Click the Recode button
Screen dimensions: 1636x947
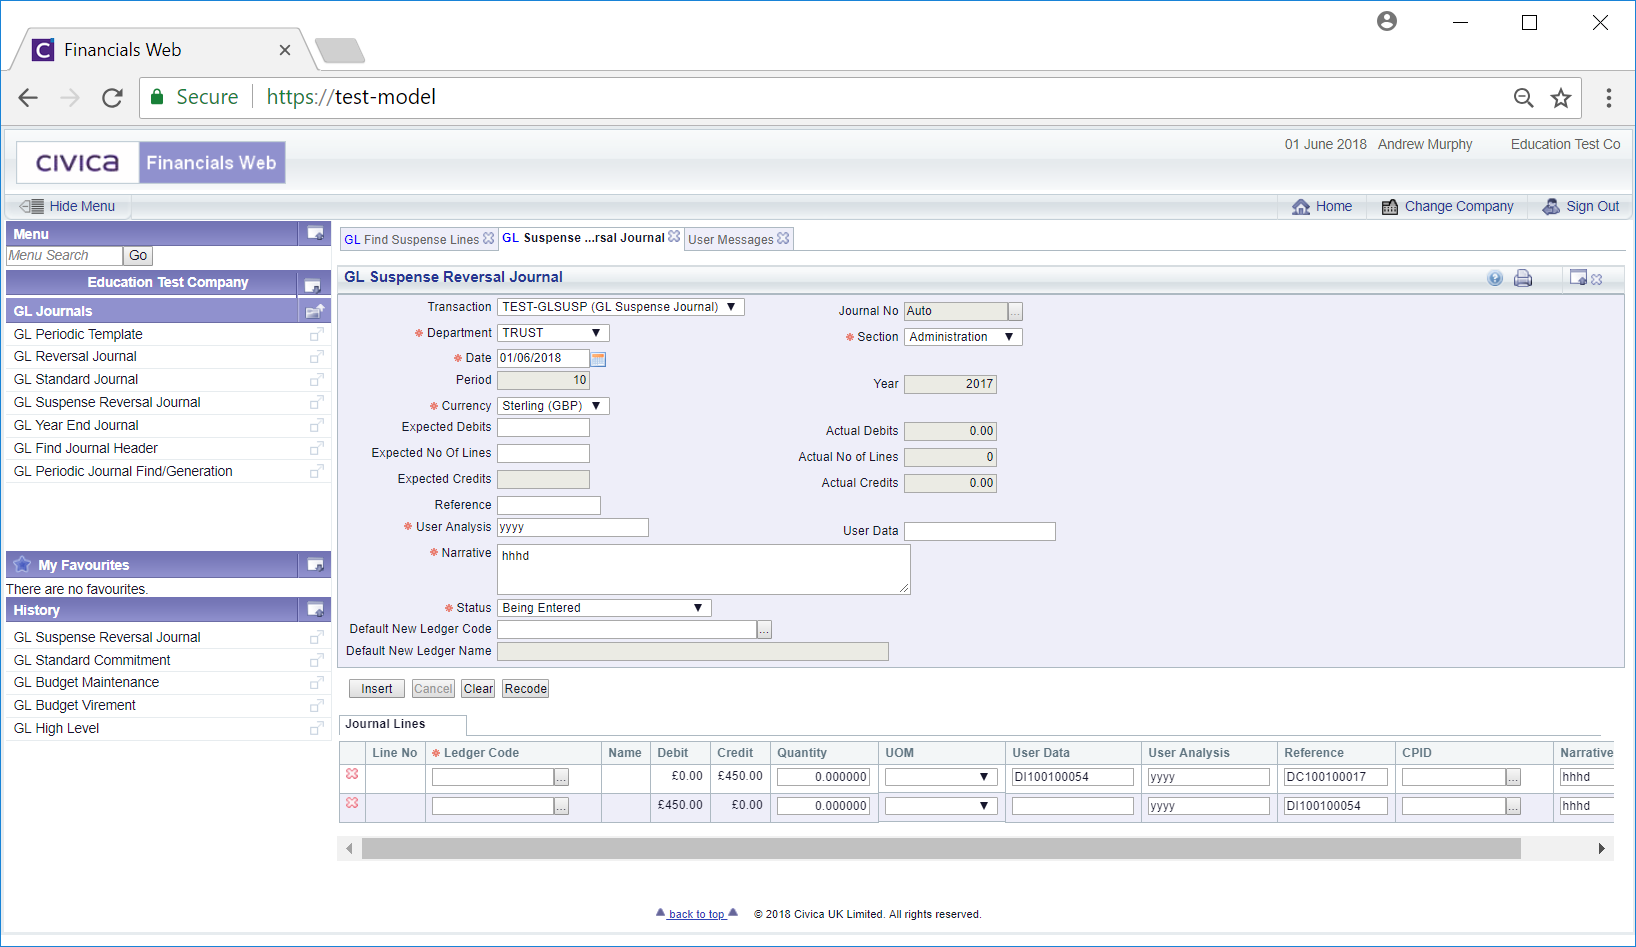coord(526,689)
